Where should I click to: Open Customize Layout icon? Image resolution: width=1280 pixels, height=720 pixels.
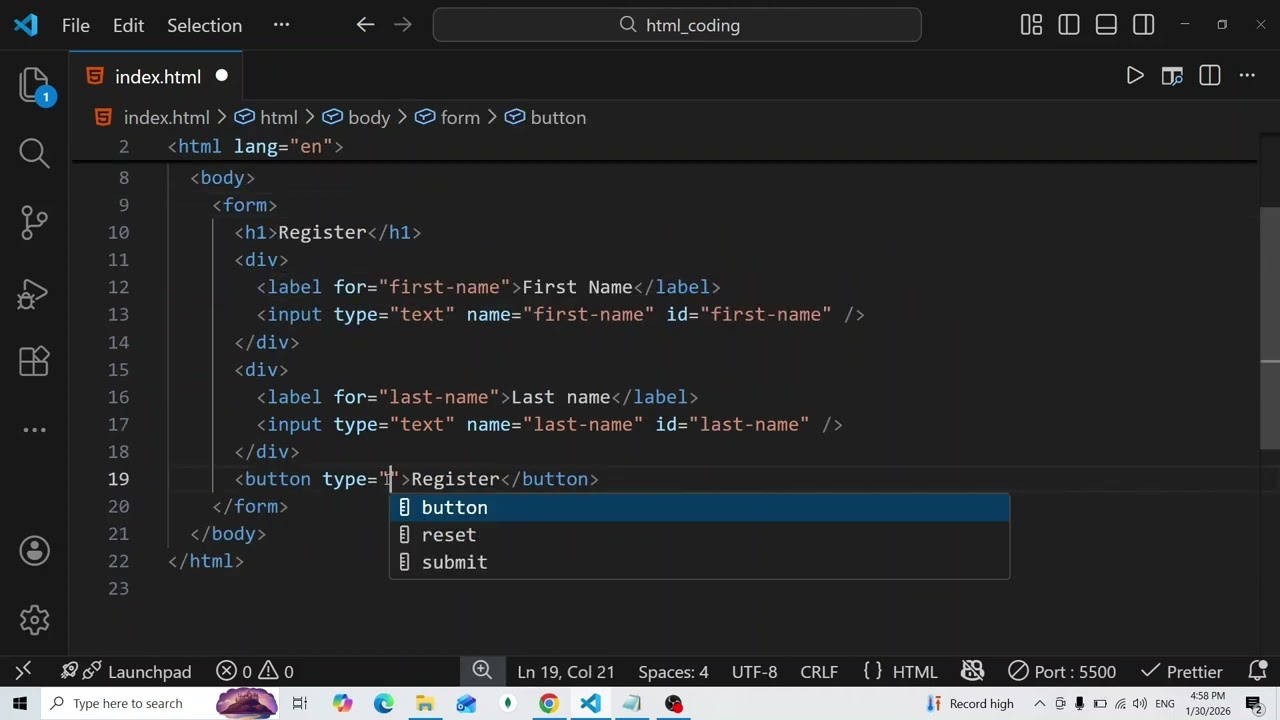1031,25
